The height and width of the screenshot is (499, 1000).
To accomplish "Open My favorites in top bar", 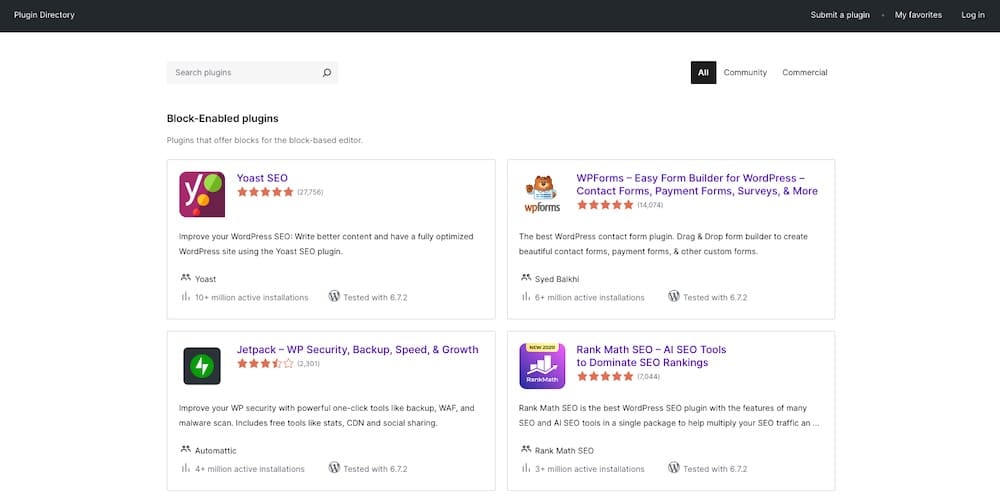I will click(918, 15).
